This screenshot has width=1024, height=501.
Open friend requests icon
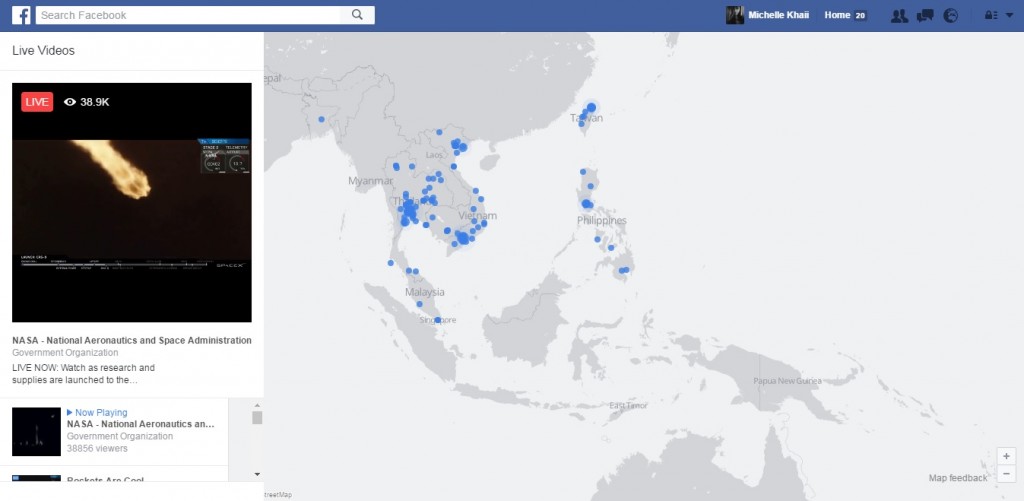tap(899, 16)
